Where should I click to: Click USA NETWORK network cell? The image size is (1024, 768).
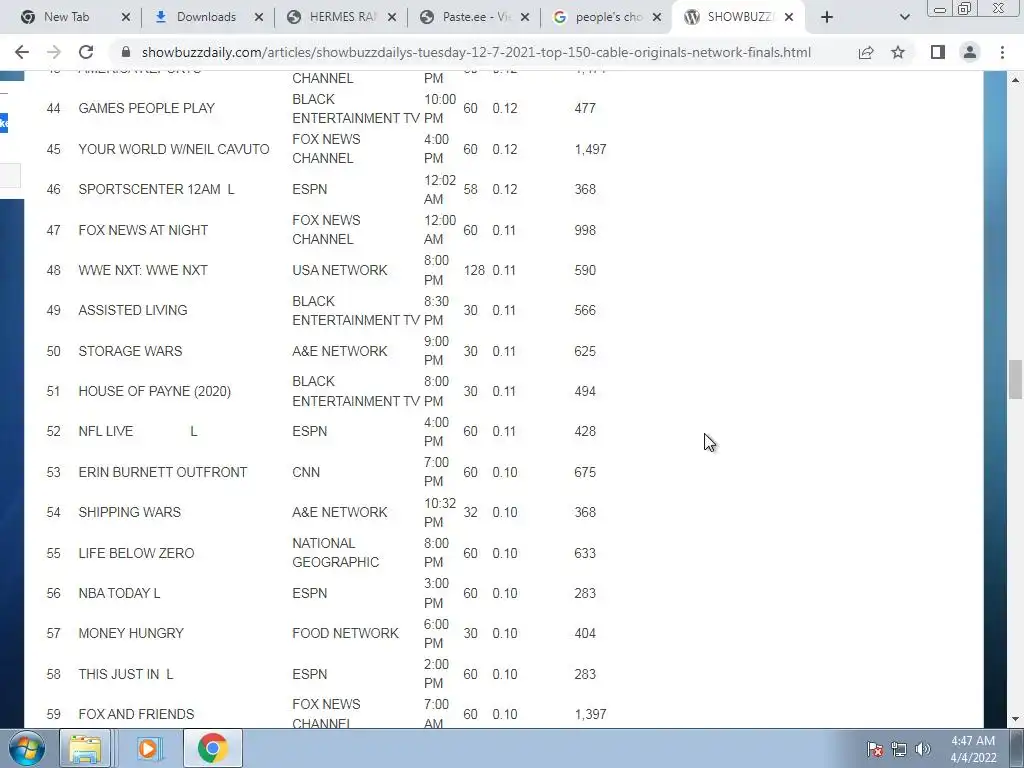pyautogui.click(x=340, y=270)
